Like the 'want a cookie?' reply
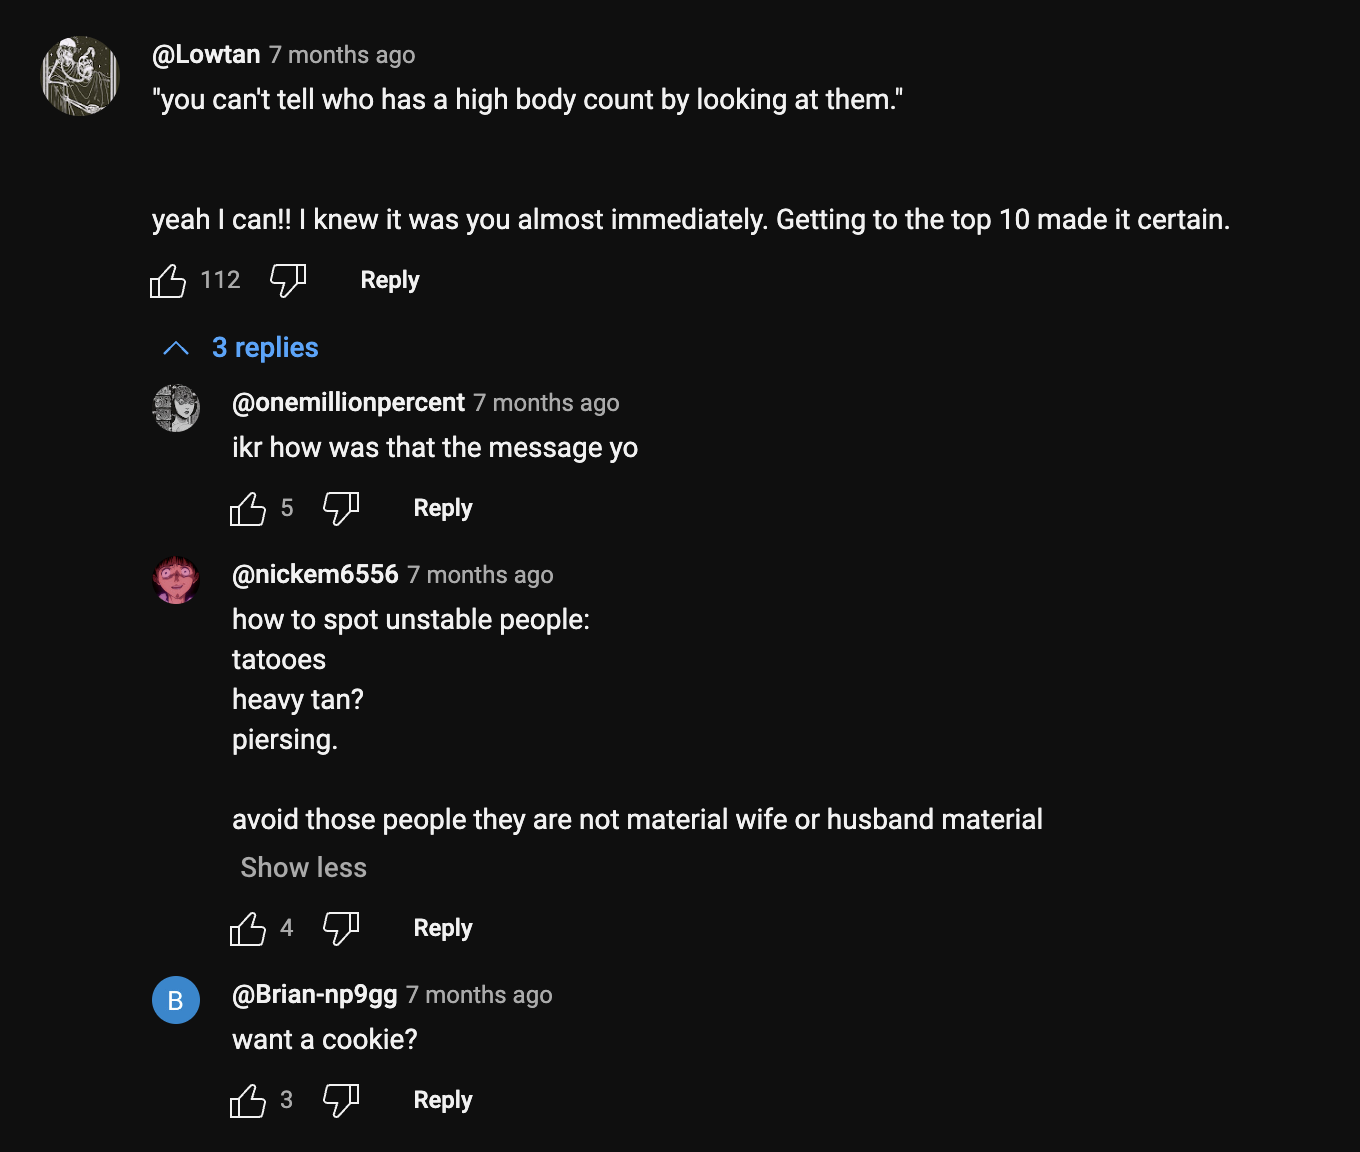The image size is (1360, 1152). 247,1100
